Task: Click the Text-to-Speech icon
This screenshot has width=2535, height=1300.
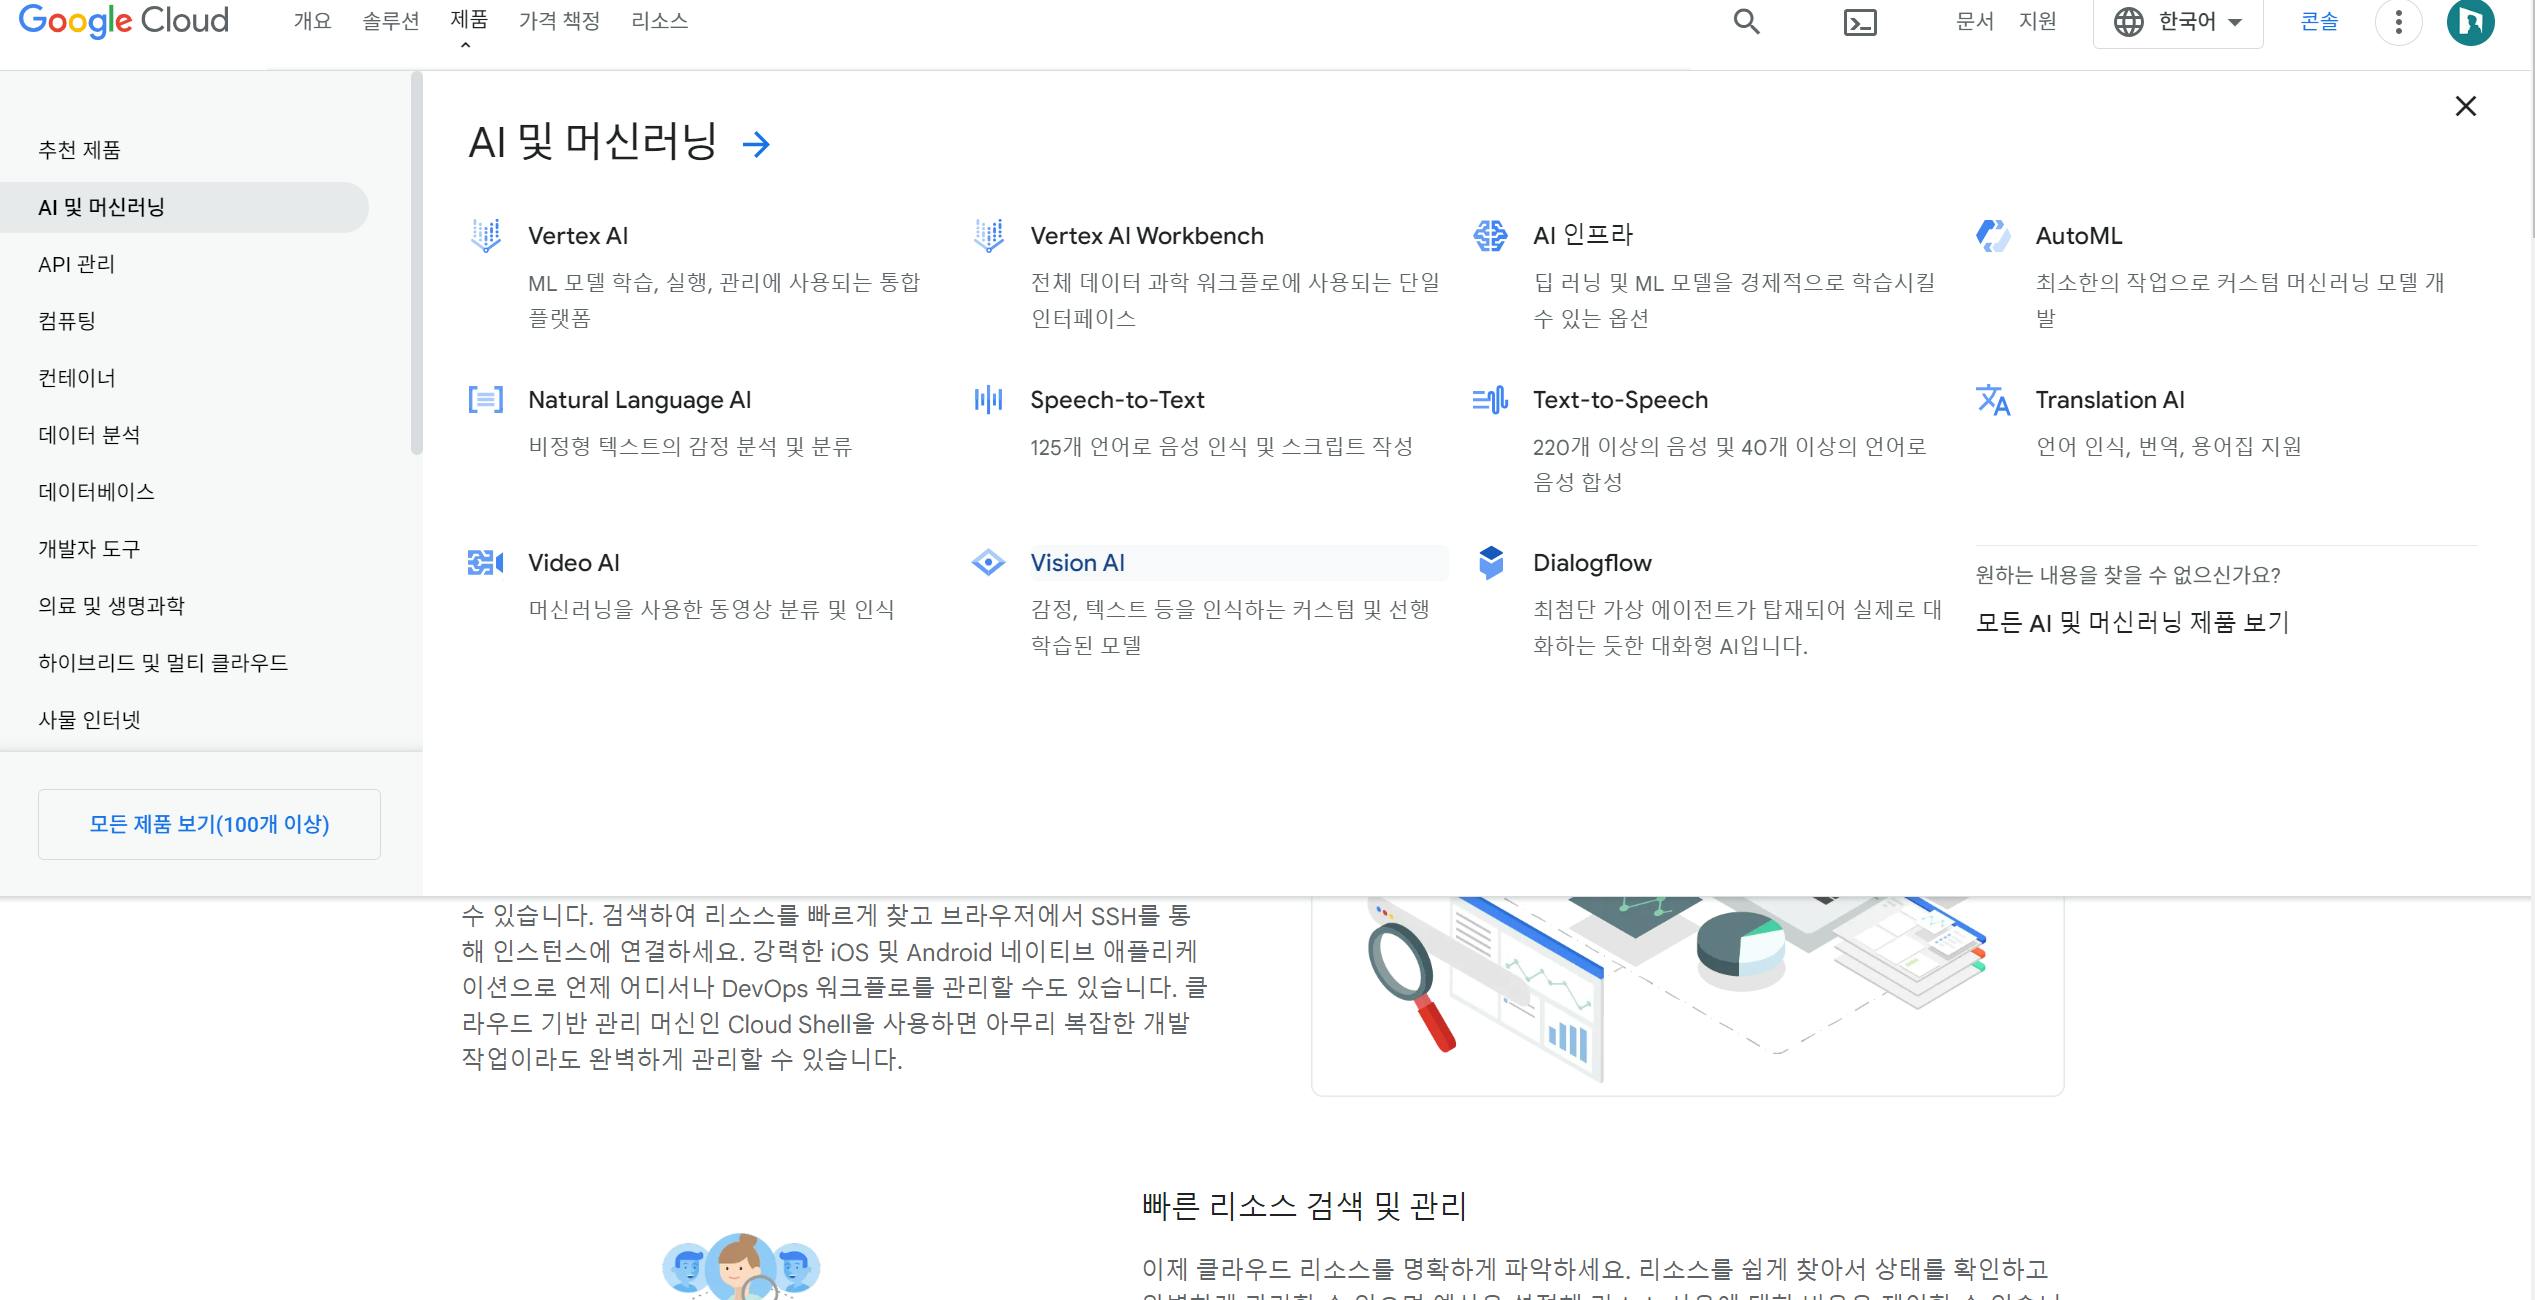Action: pos(1490,400)
